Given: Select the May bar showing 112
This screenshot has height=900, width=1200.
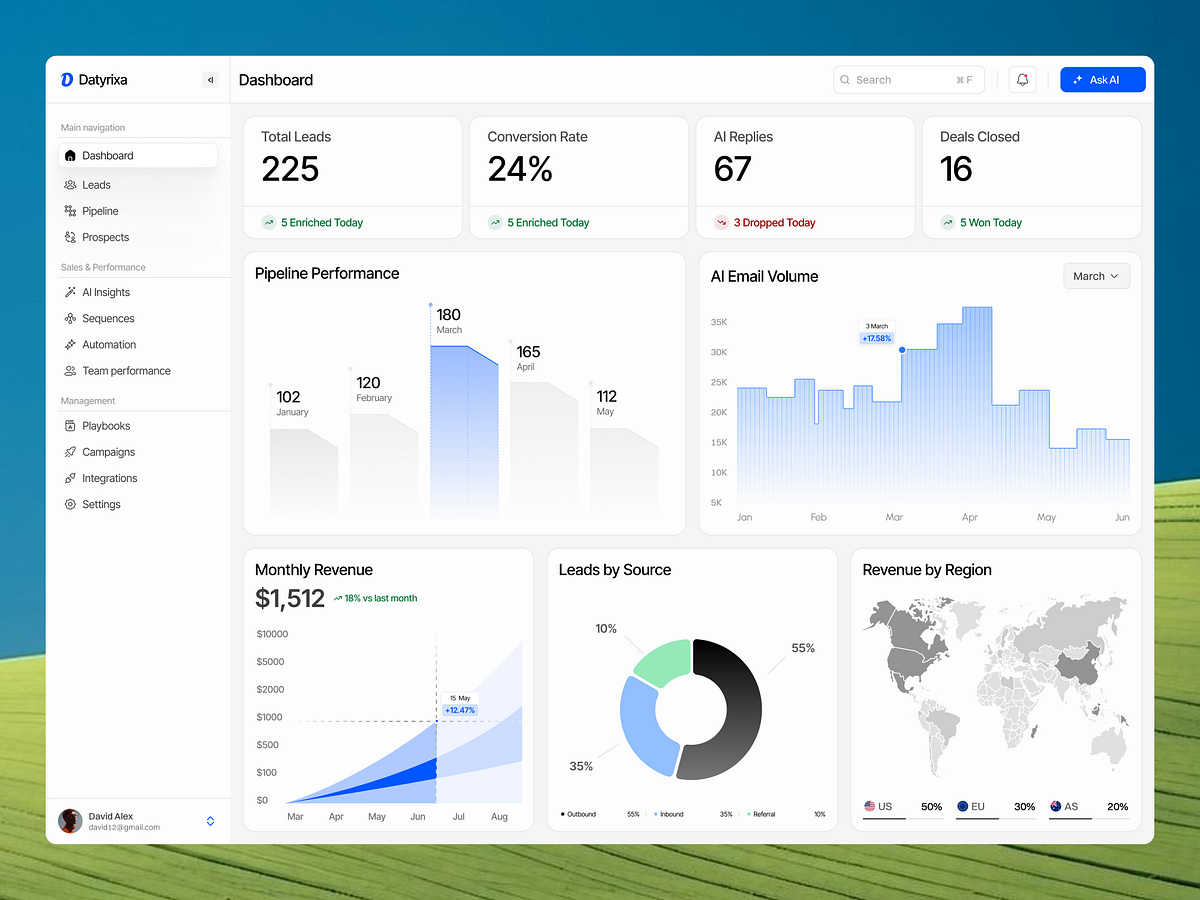Looking at the screenshot, I should point(624,472).
